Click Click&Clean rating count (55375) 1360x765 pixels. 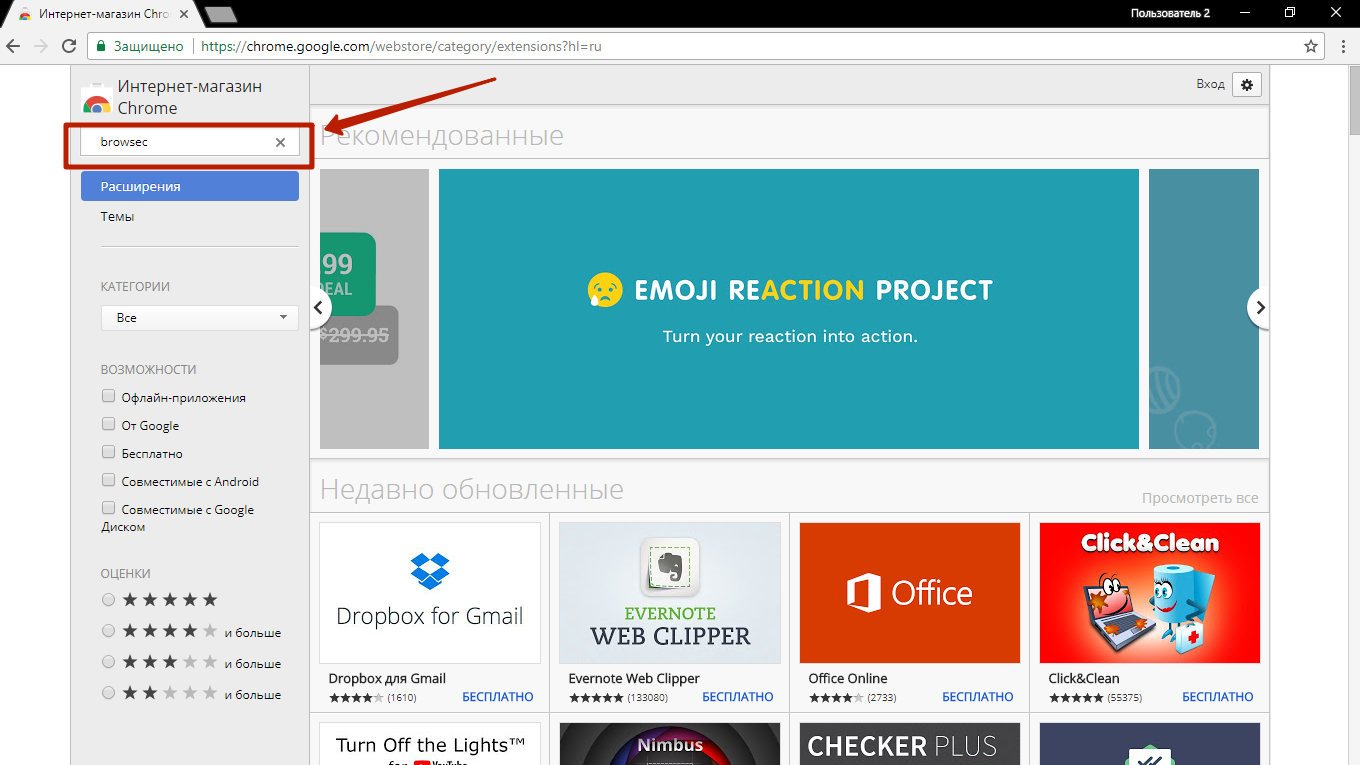pos(1124,697)
